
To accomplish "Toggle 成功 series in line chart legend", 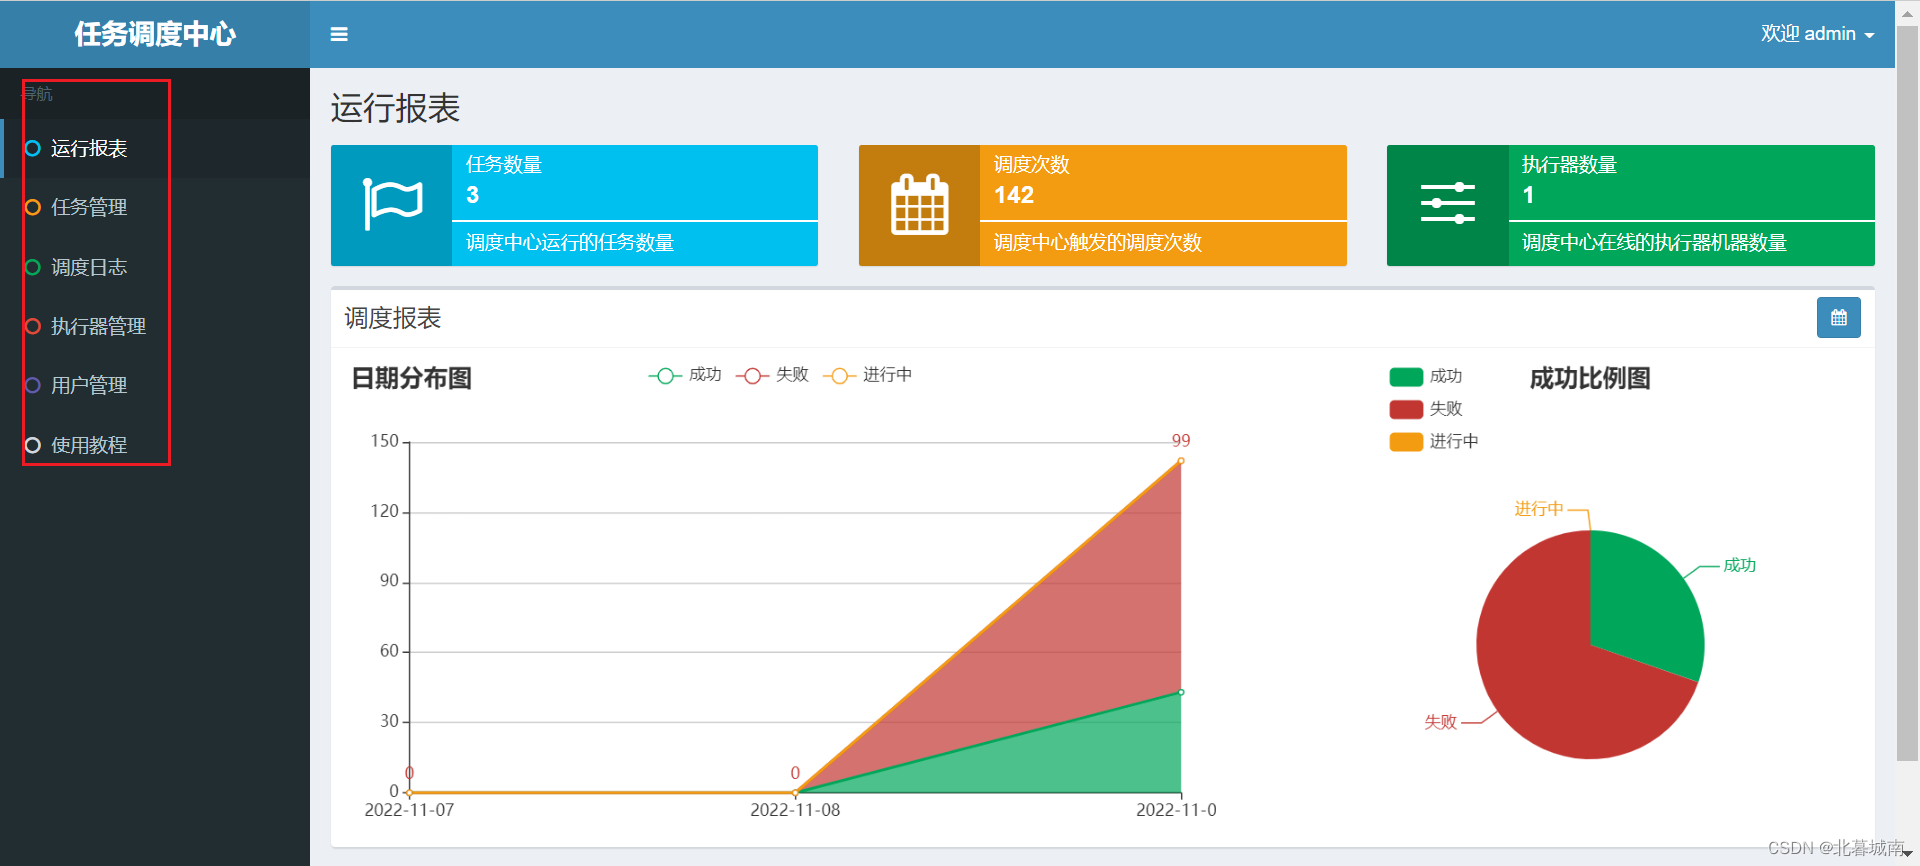I will coord(685,375).
